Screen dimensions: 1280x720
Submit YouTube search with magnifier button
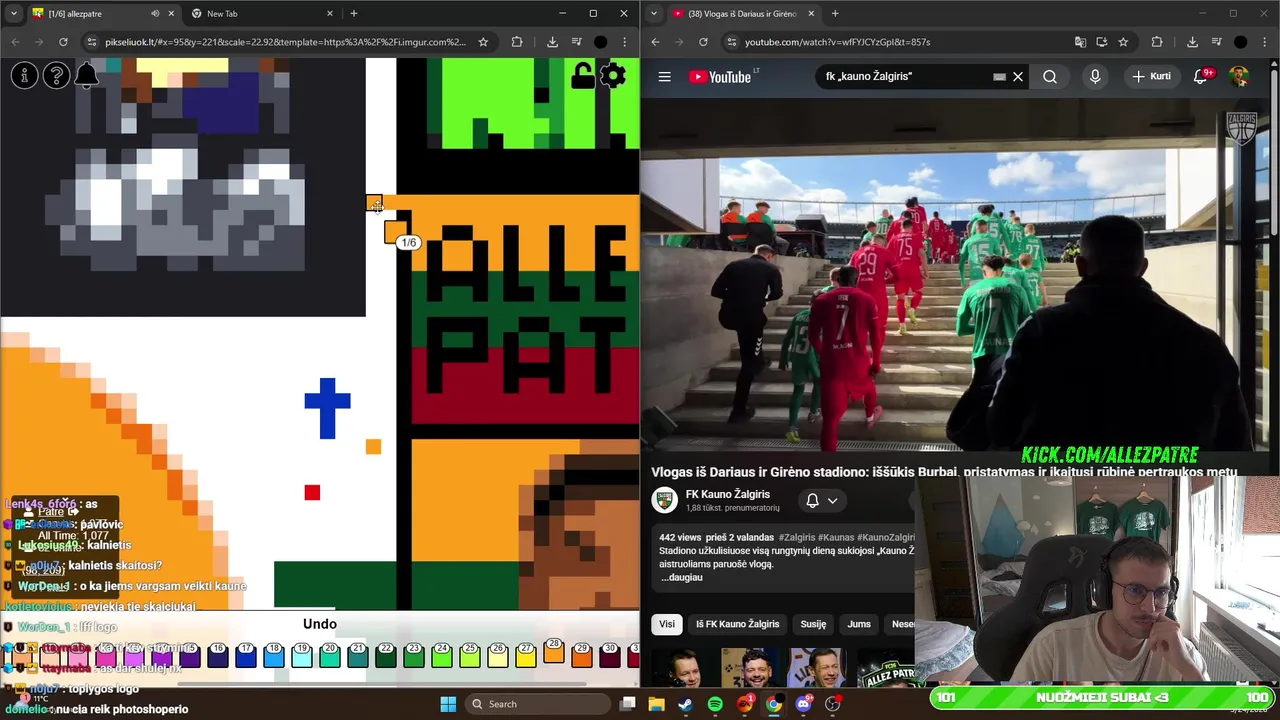[x=1050, y=76]
